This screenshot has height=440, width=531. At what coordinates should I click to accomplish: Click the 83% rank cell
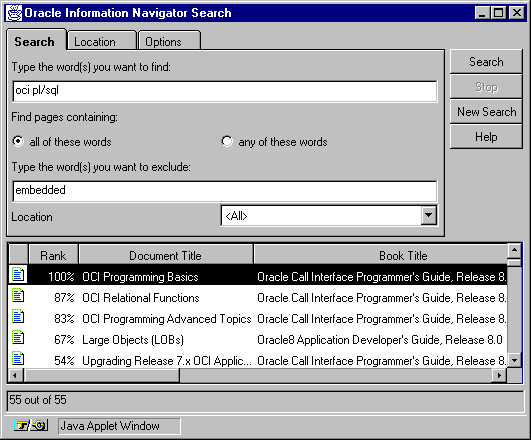pyautogui.click(x=64, y=319)
